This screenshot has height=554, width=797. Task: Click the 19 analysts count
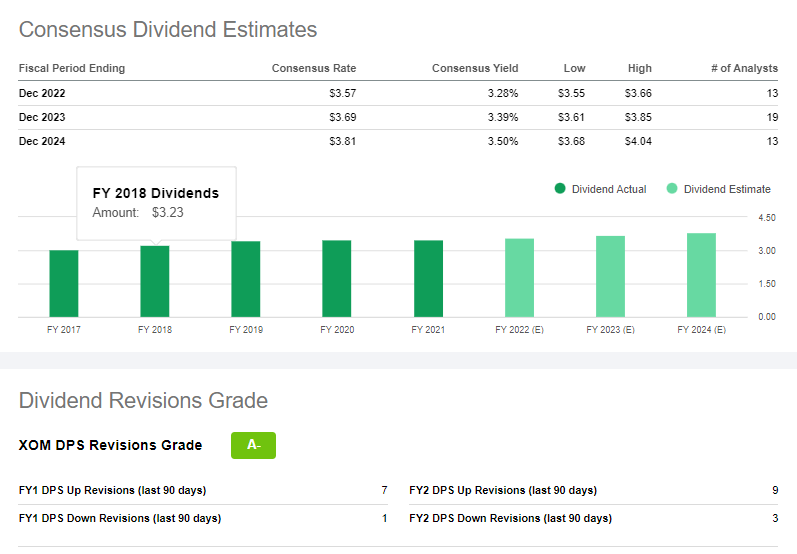point(772,117)
